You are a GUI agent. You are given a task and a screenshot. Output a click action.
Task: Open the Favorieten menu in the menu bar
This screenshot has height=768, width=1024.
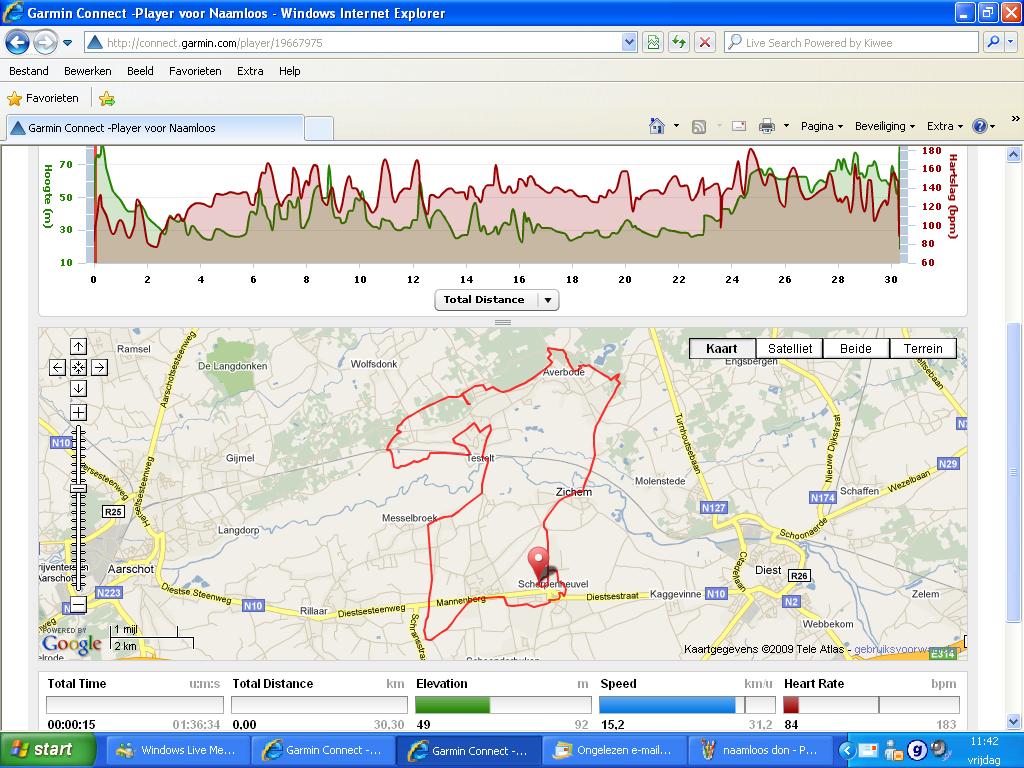195,71
